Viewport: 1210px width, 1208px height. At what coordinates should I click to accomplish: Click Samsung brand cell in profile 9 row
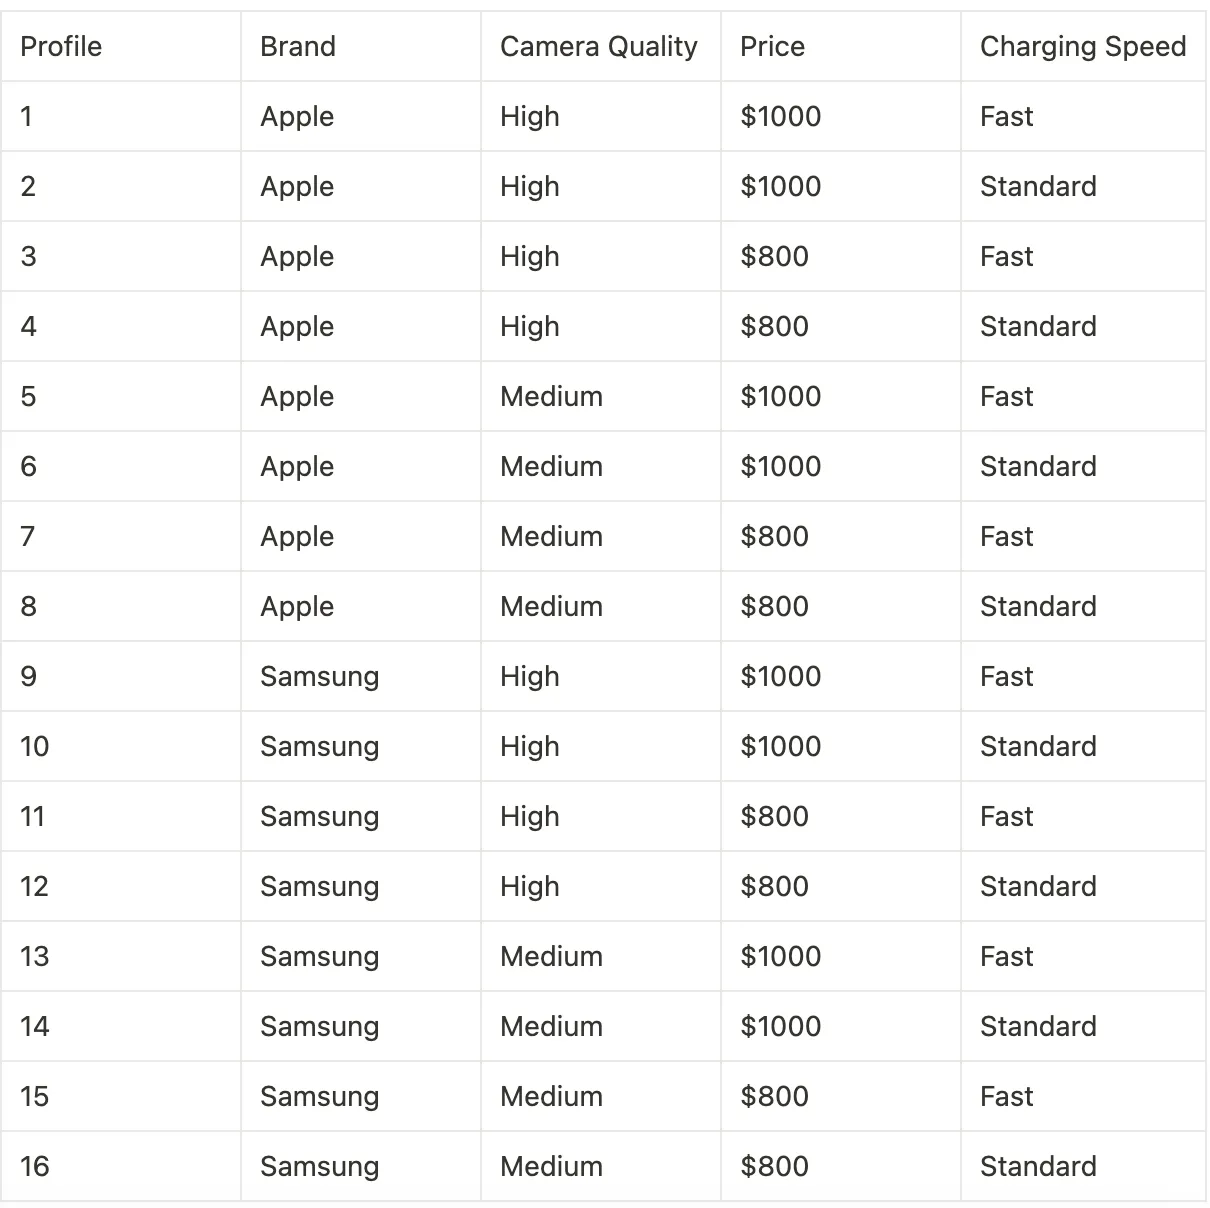(360, 676)
